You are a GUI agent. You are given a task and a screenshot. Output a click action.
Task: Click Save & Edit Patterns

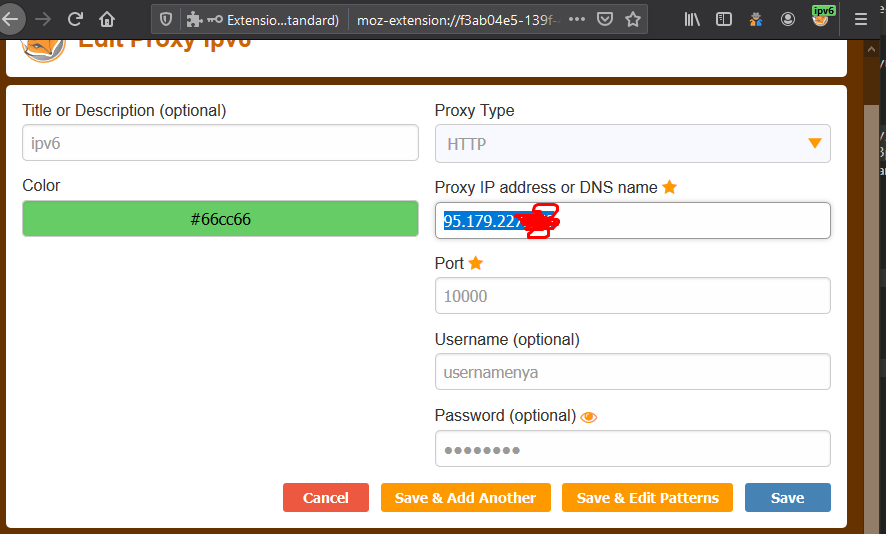click(647, 498)
